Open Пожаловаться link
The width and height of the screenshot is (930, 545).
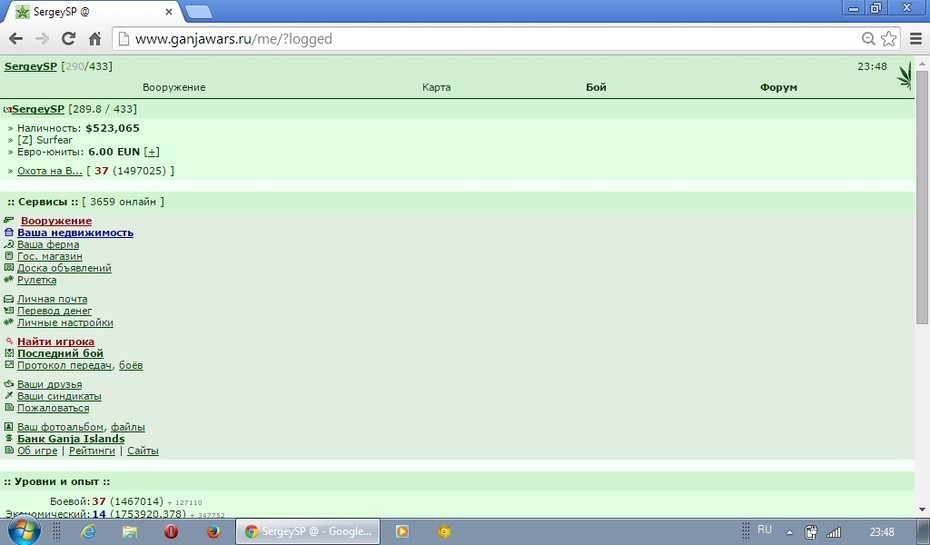53,408
